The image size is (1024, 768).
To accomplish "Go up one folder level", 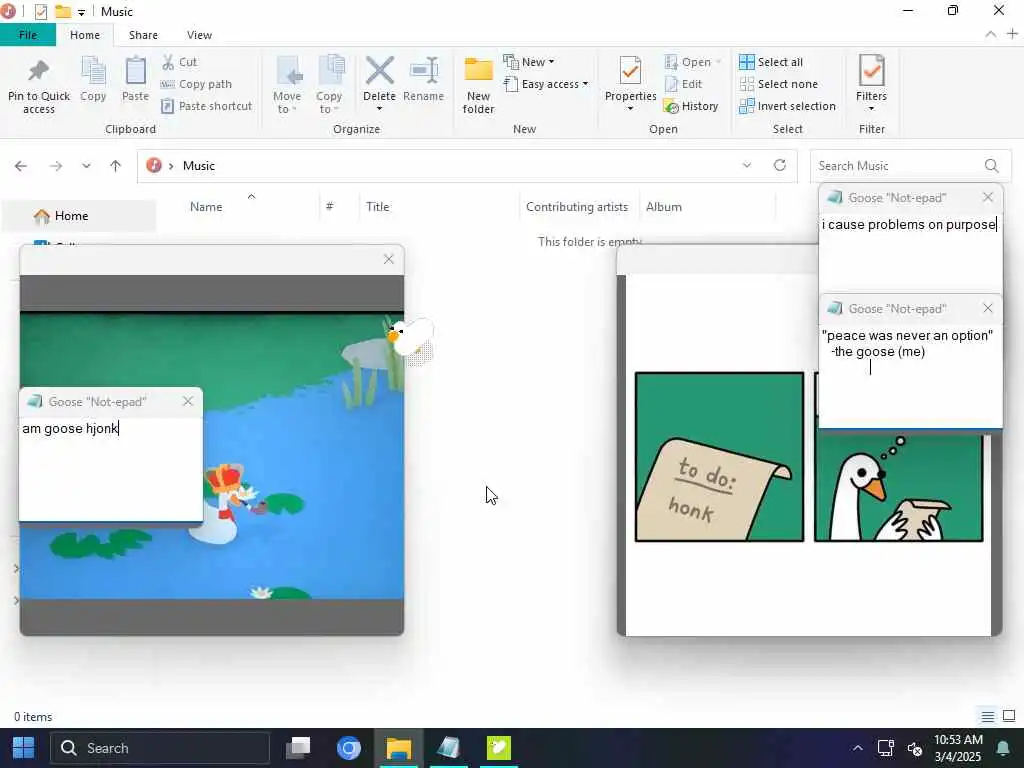I will pos(116,166).
